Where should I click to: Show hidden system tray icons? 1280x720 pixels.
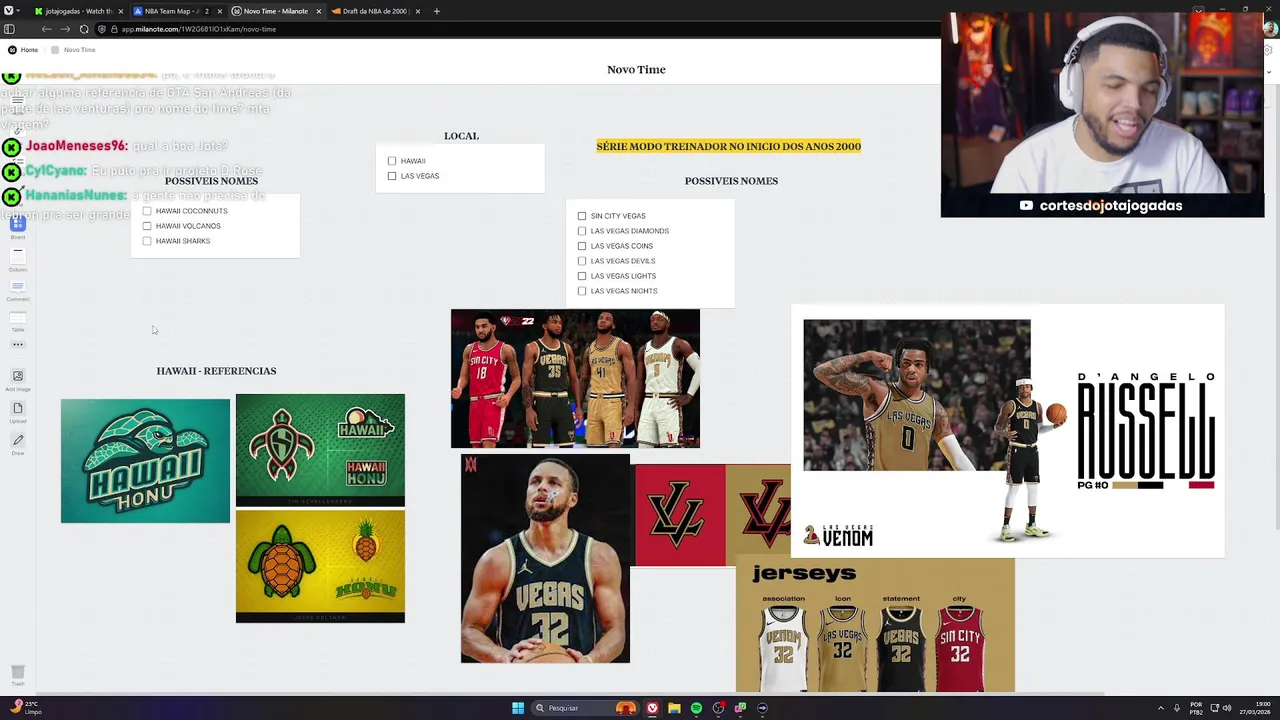(x=1161, y=708)
